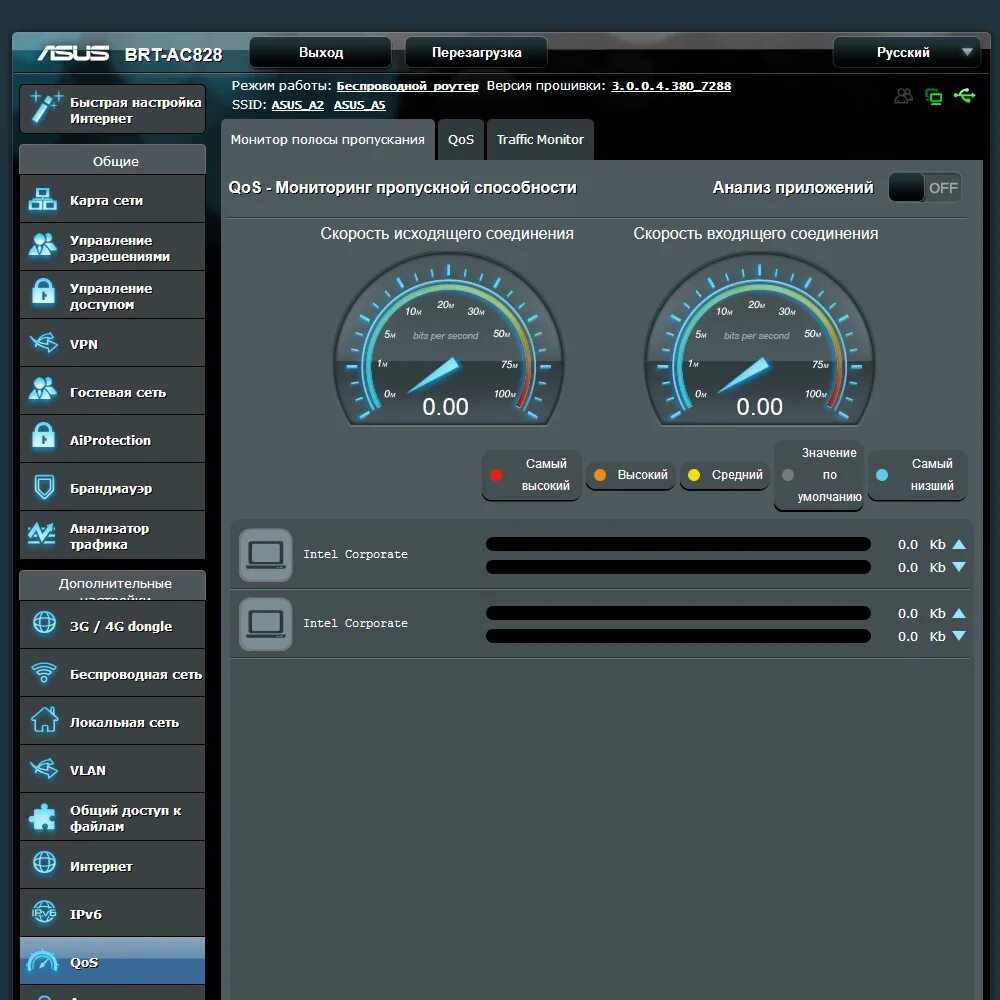Open the ASUS_A5 SSID link
Screen dimensions: 1000x1000
coord(359,105)
